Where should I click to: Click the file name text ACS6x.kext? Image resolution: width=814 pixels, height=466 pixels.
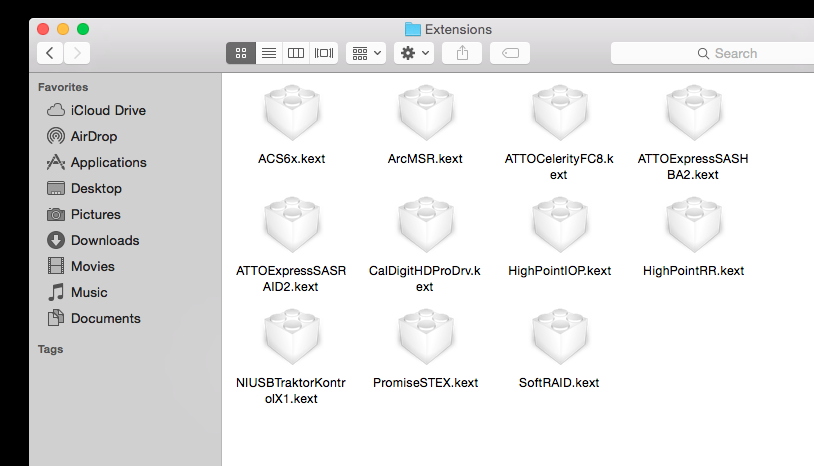(x=292, y=159)
